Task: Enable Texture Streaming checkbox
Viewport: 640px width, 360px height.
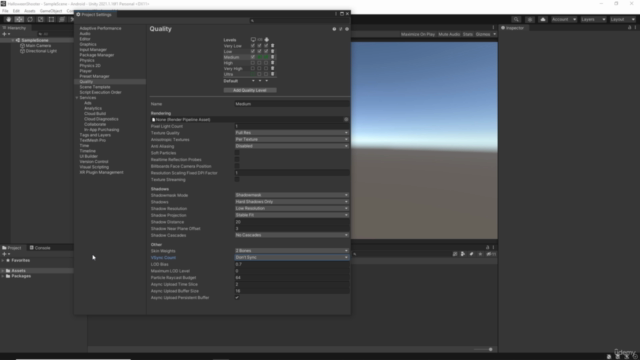Action: (x=237, y=180)
